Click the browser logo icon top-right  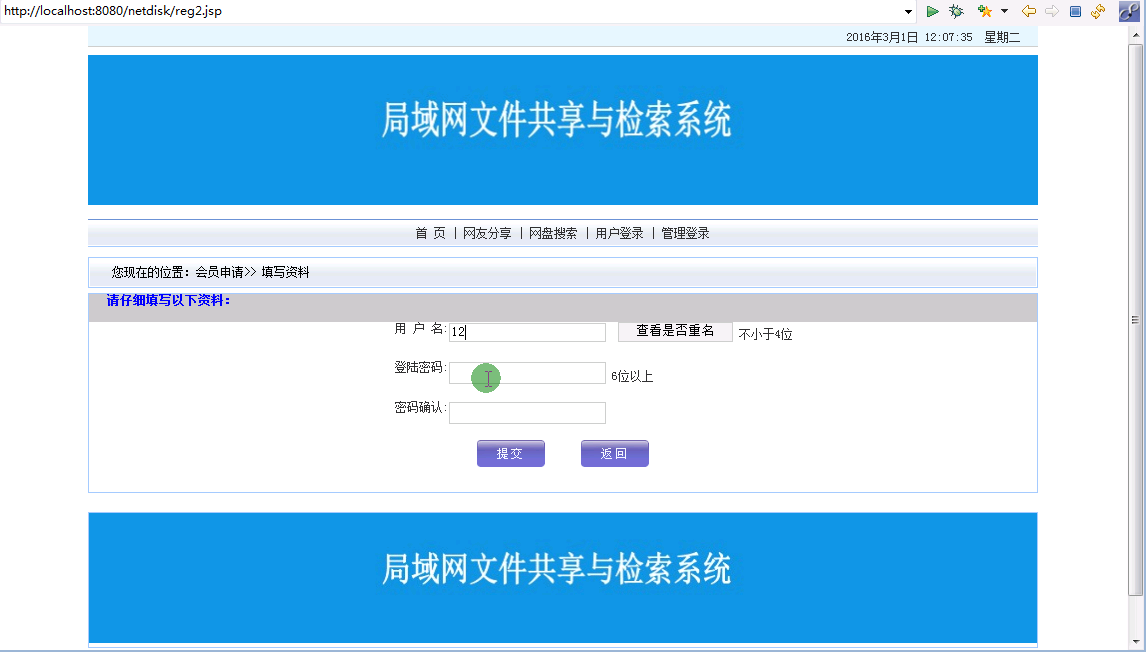tap(1130, 12)
